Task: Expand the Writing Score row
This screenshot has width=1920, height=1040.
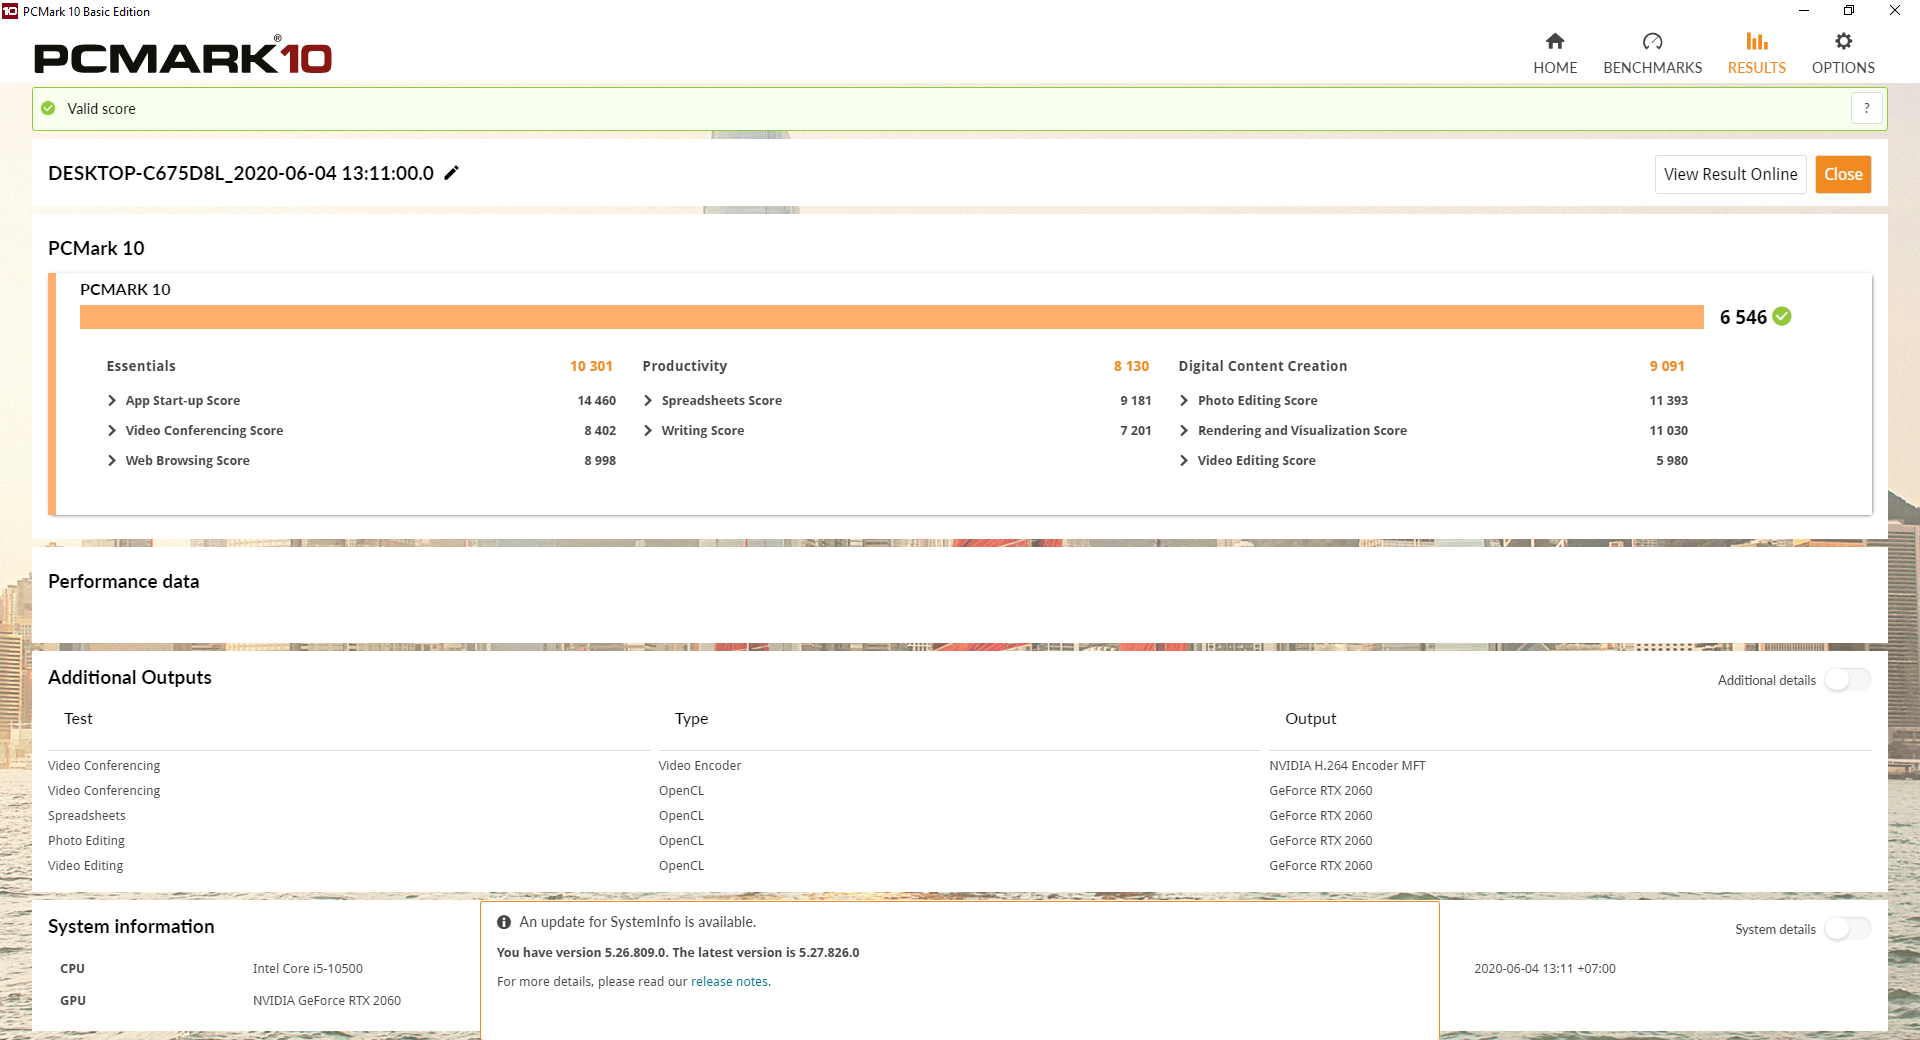Action: [648, 430]
